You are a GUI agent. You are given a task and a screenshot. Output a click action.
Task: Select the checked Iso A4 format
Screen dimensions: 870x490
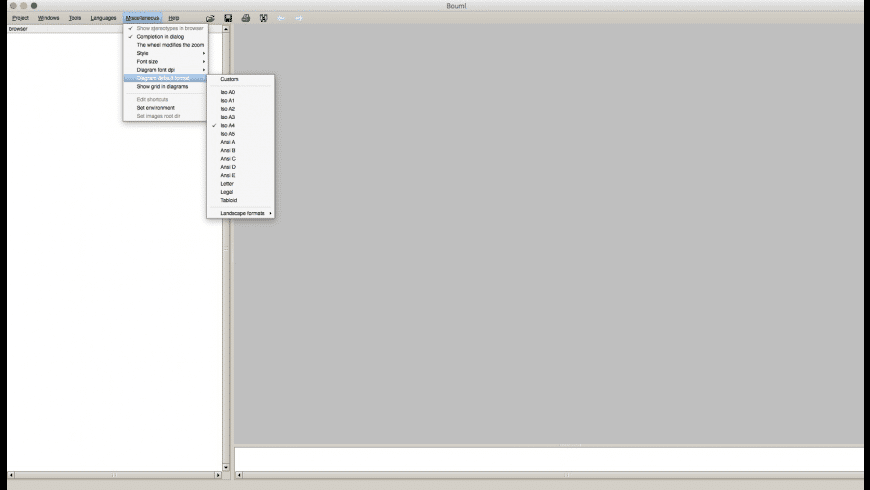(x=241, y=125)
